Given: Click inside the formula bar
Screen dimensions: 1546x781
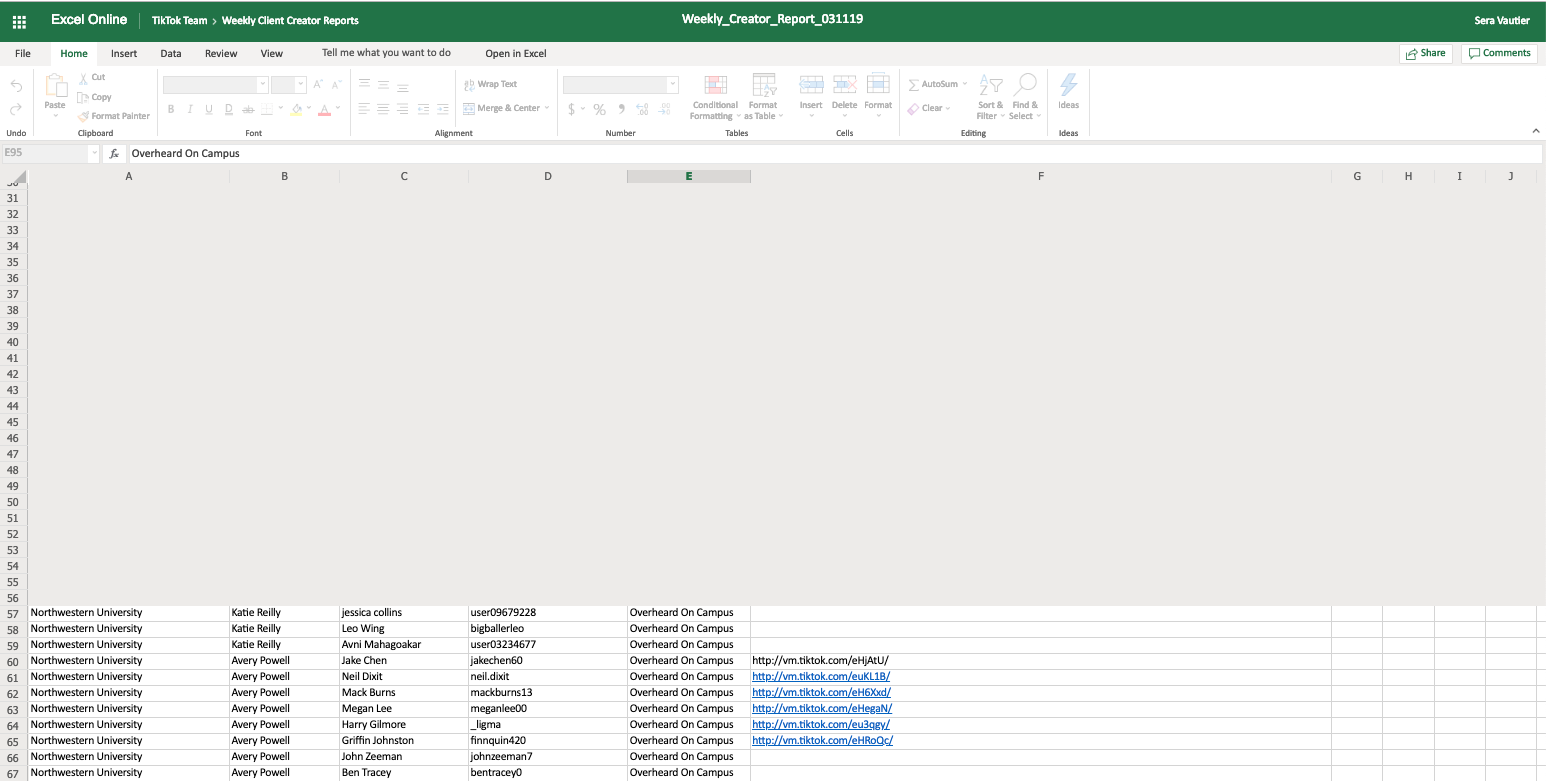Looking at the screenshot, I should [500, 153].
